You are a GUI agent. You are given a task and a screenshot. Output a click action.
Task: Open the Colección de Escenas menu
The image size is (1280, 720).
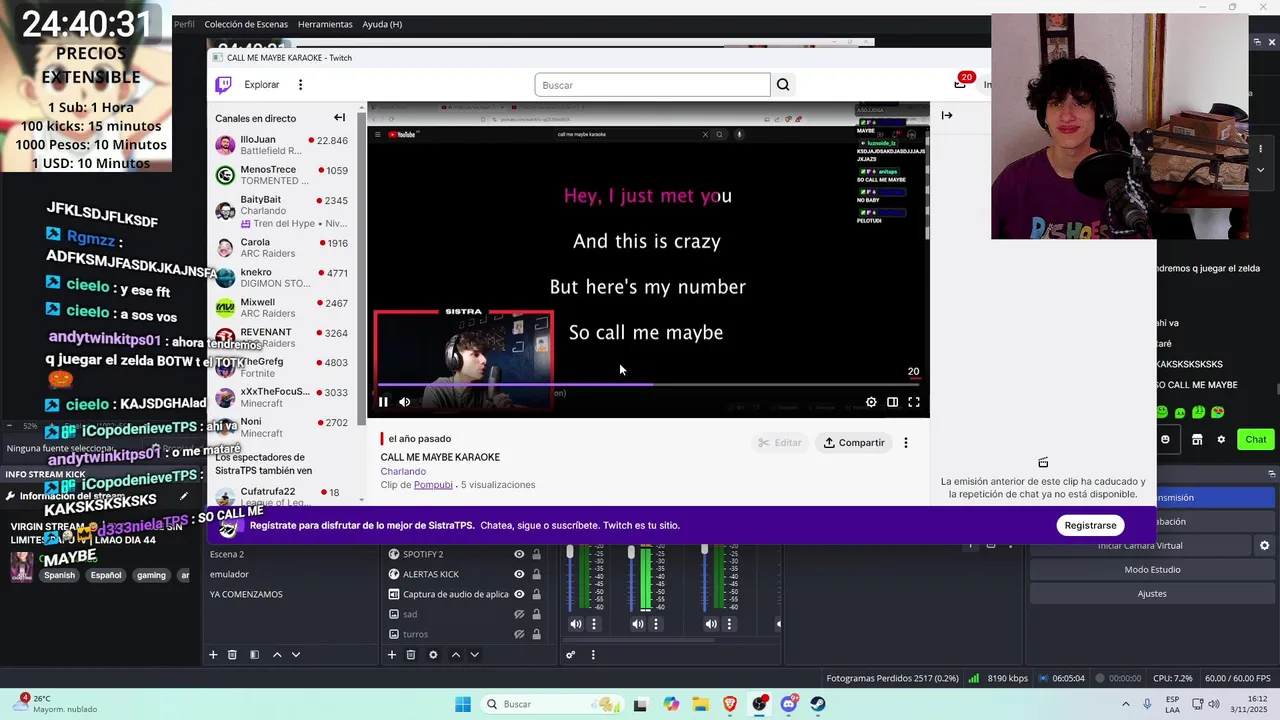click(246, 24)
